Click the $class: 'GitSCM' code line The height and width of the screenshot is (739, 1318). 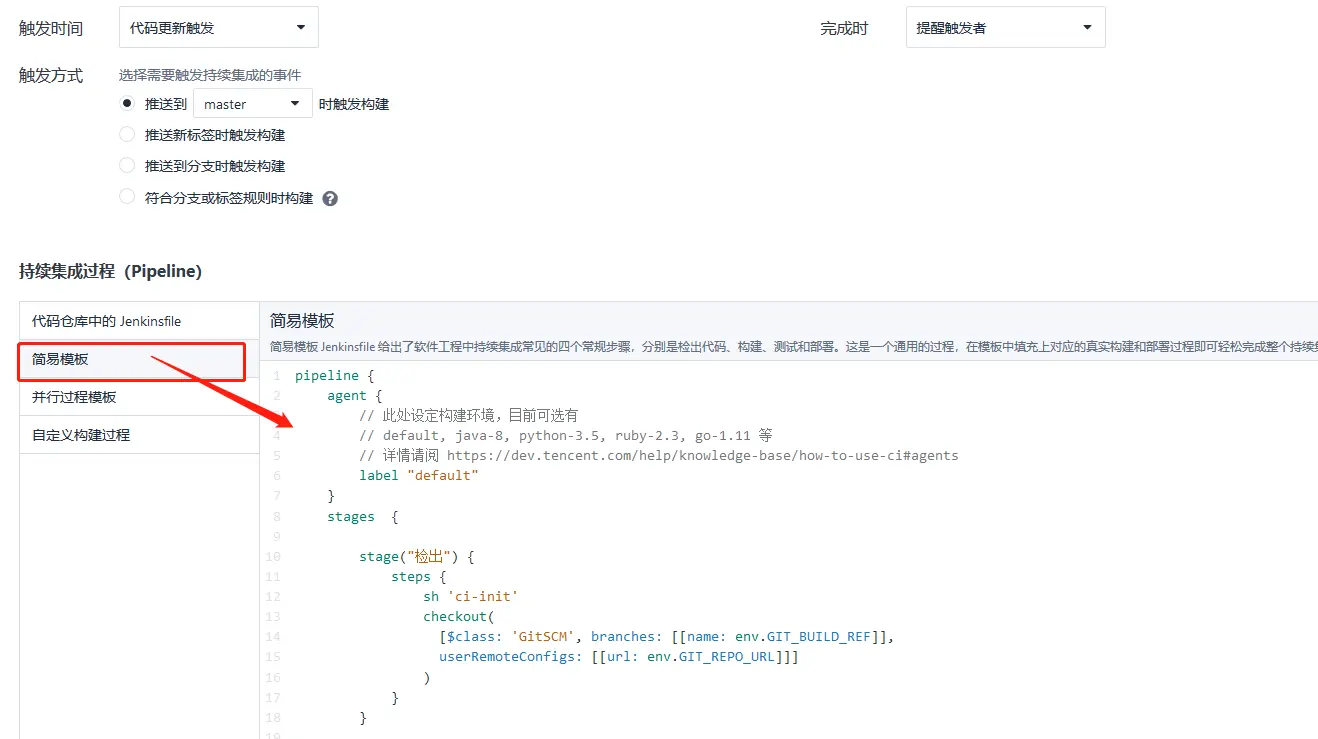[x=667, y=636]
